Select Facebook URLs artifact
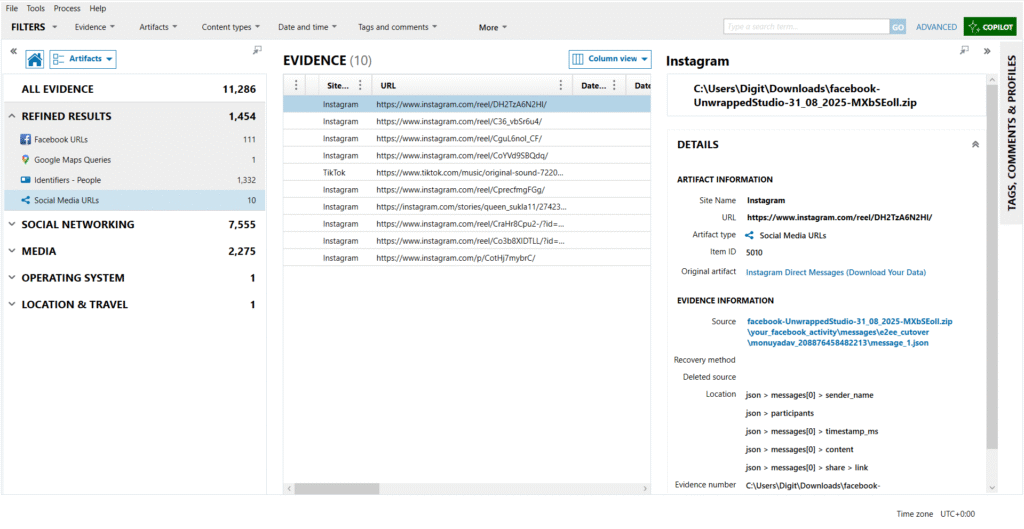Image resolution: width=1024 pixels, height=529 pixels. (135, 139)
